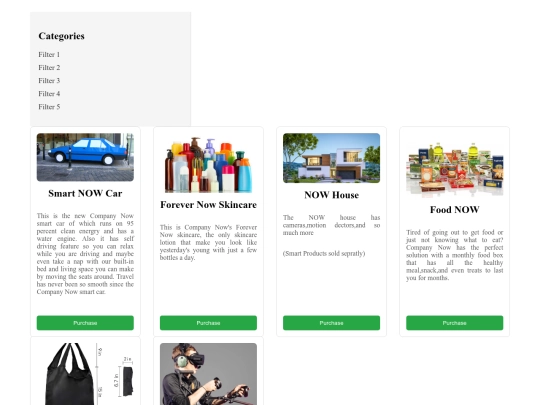Screen dimensions: 540x405
Task: Buy Food NOW with Purchase button
Action: (x=454, y=323)
